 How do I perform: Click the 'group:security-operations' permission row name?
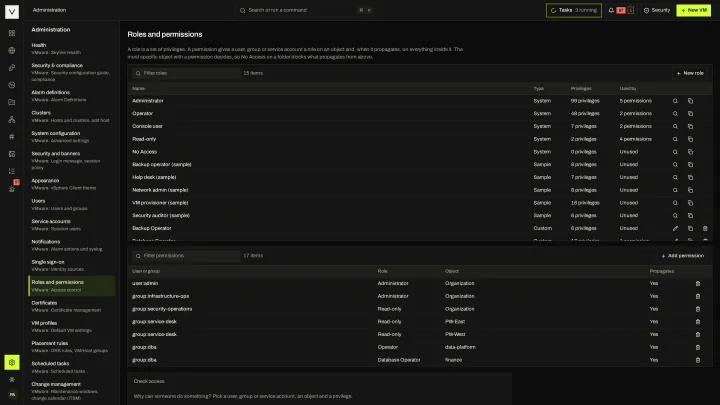[162, 309]
